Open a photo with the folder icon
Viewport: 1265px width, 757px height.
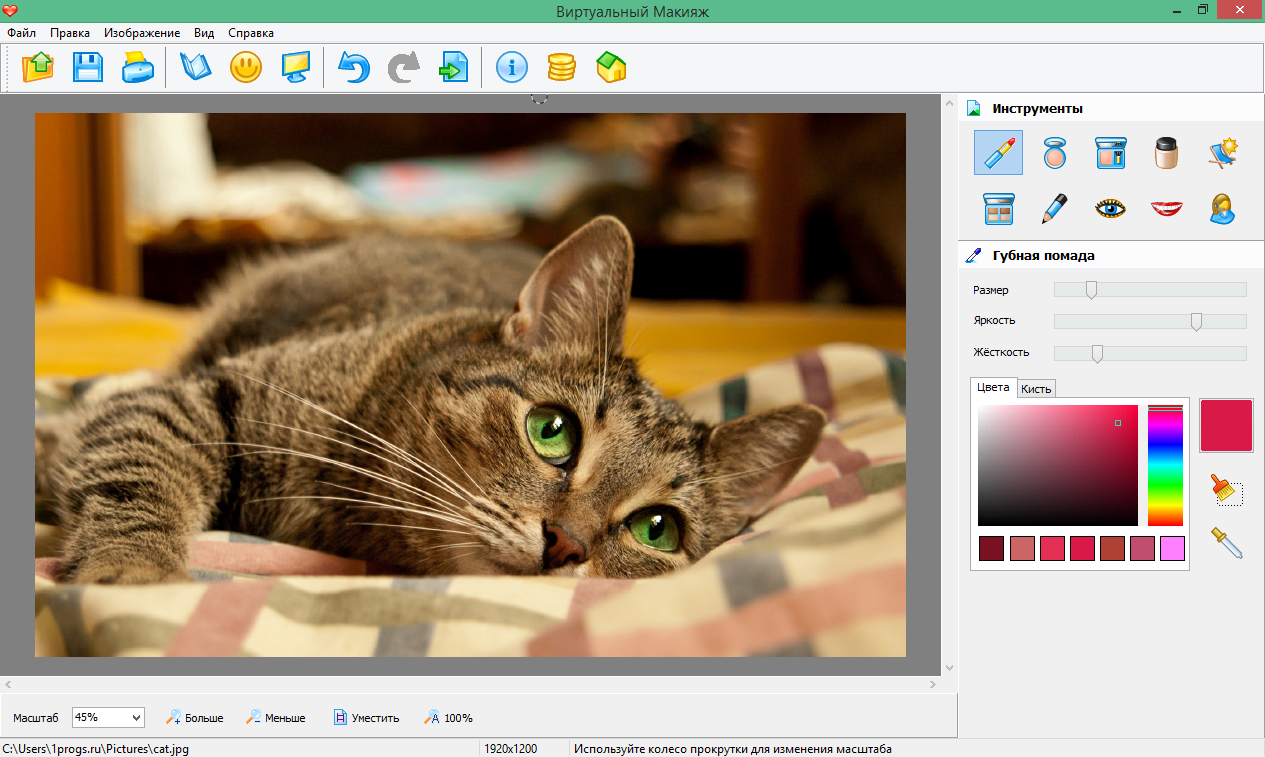click(x=38, y=67)
